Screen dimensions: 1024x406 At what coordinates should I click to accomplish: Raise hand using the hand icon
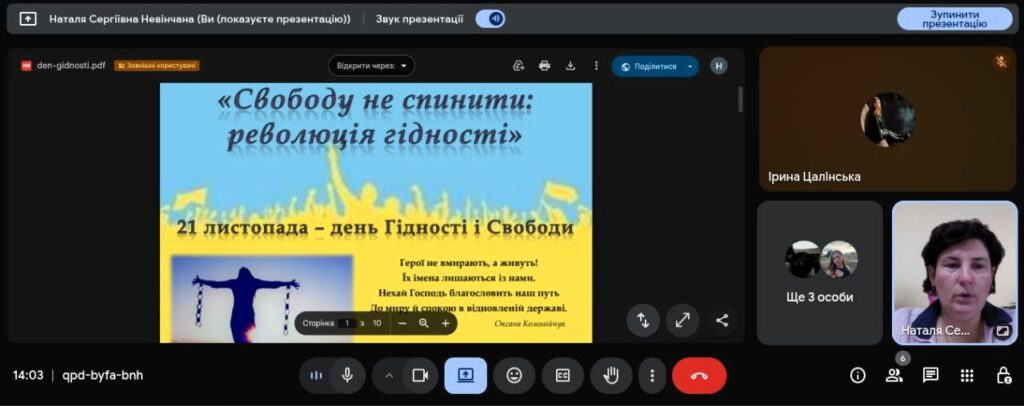[611, 375]
